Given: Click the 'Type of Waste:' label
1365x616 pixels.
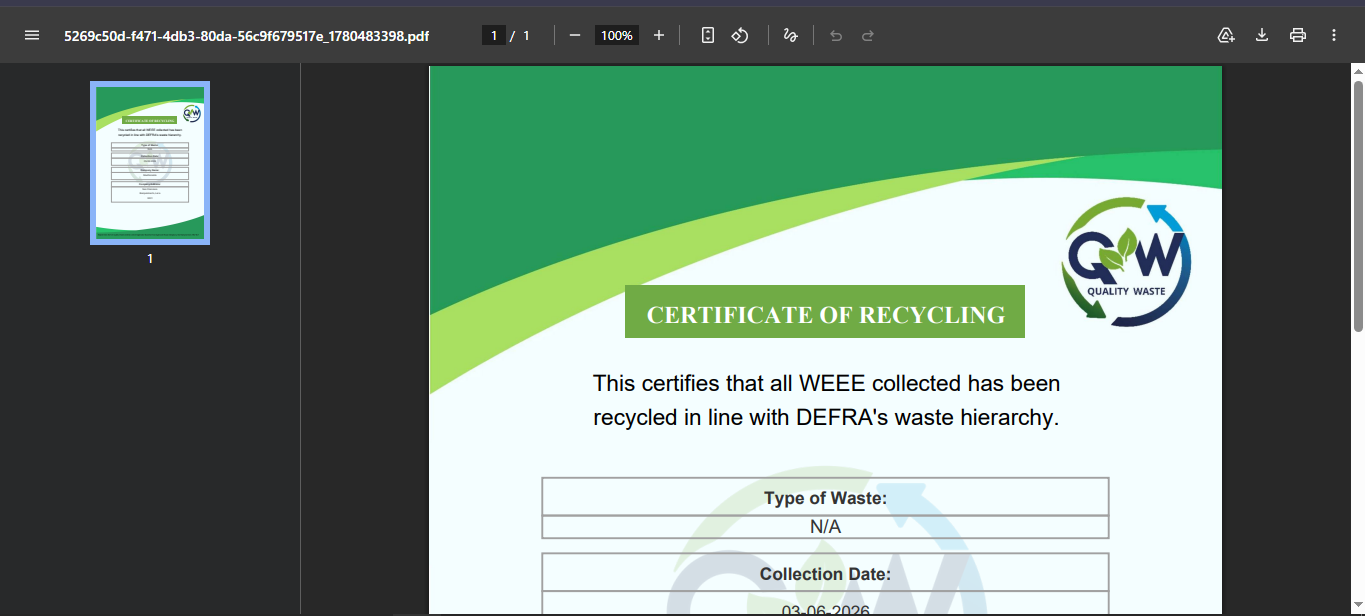Looking at the screenshot, I should (825, 497).
